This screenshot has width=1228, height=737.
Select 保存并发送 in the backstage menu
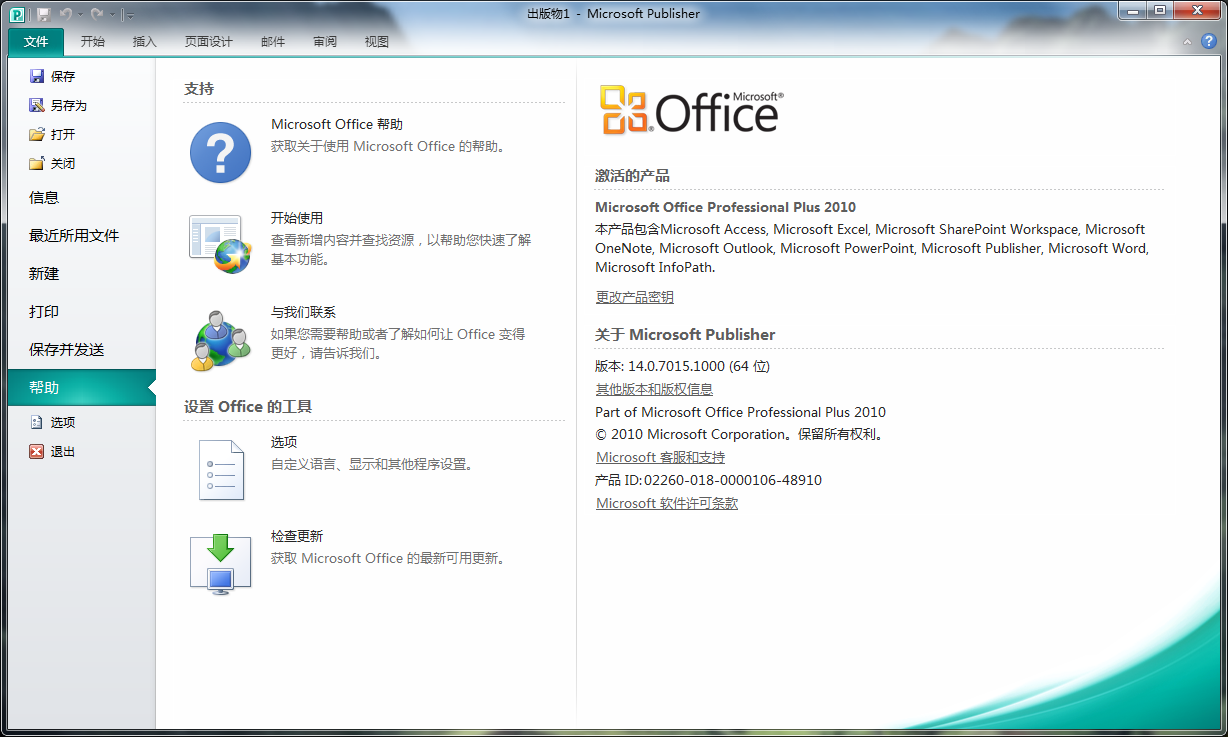[67, 350]
